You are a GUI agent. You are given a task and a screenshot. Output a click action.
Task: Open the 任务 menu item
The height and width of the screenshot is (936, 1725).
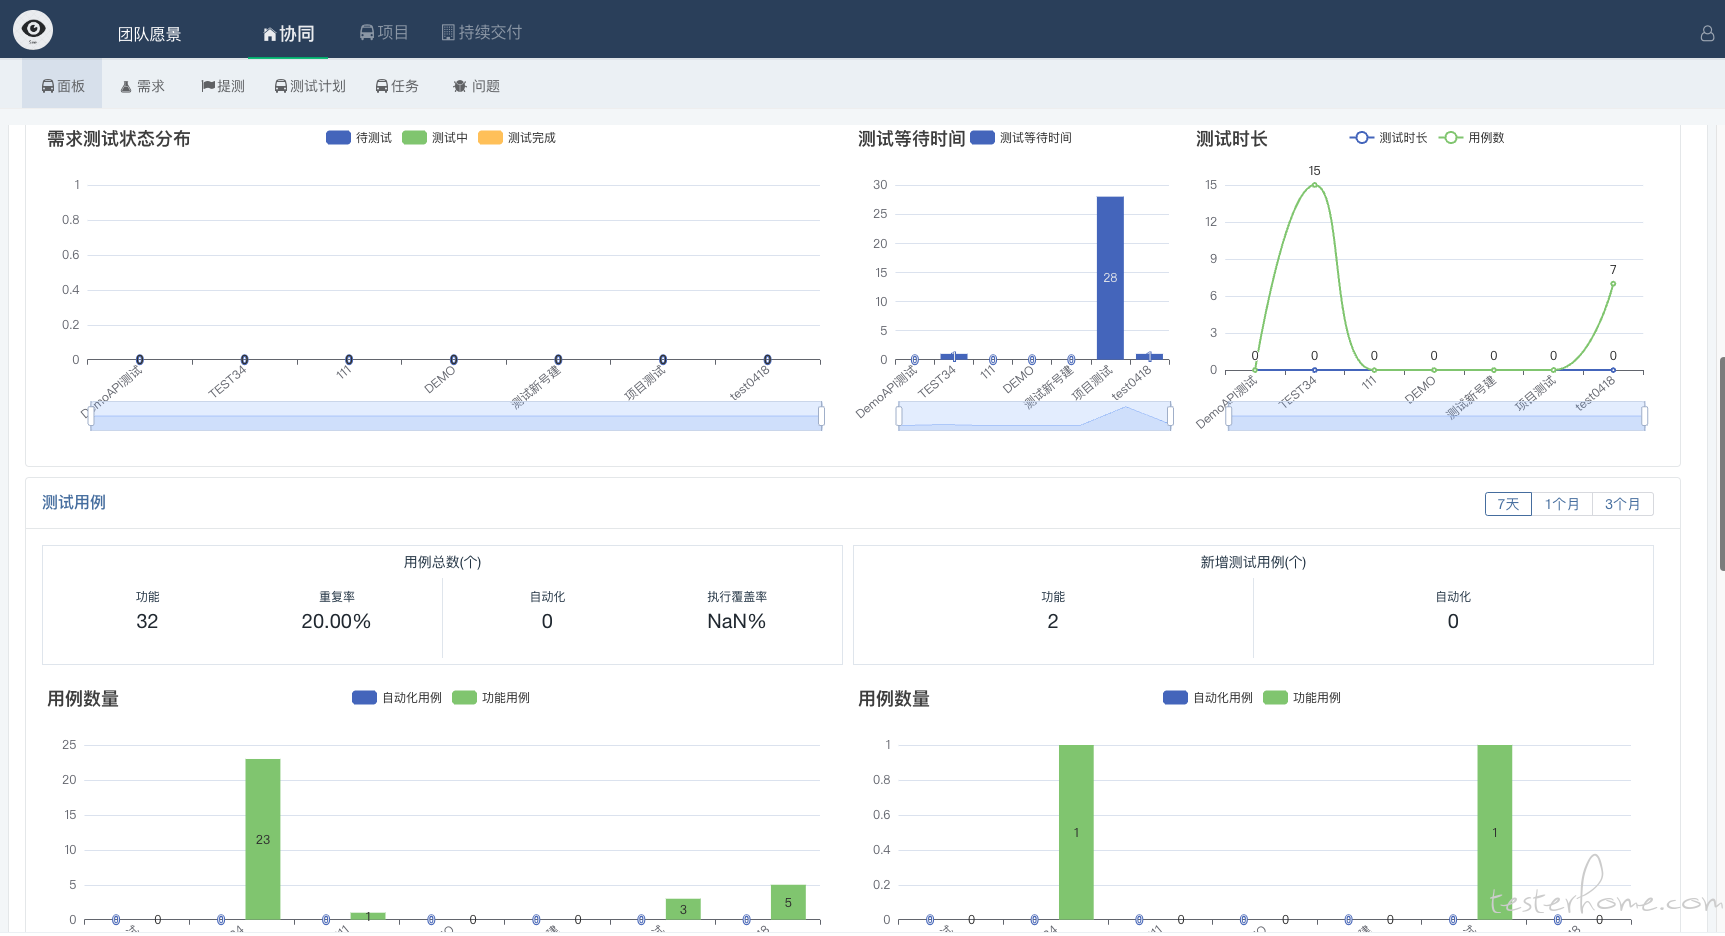[x=397, y=86]
